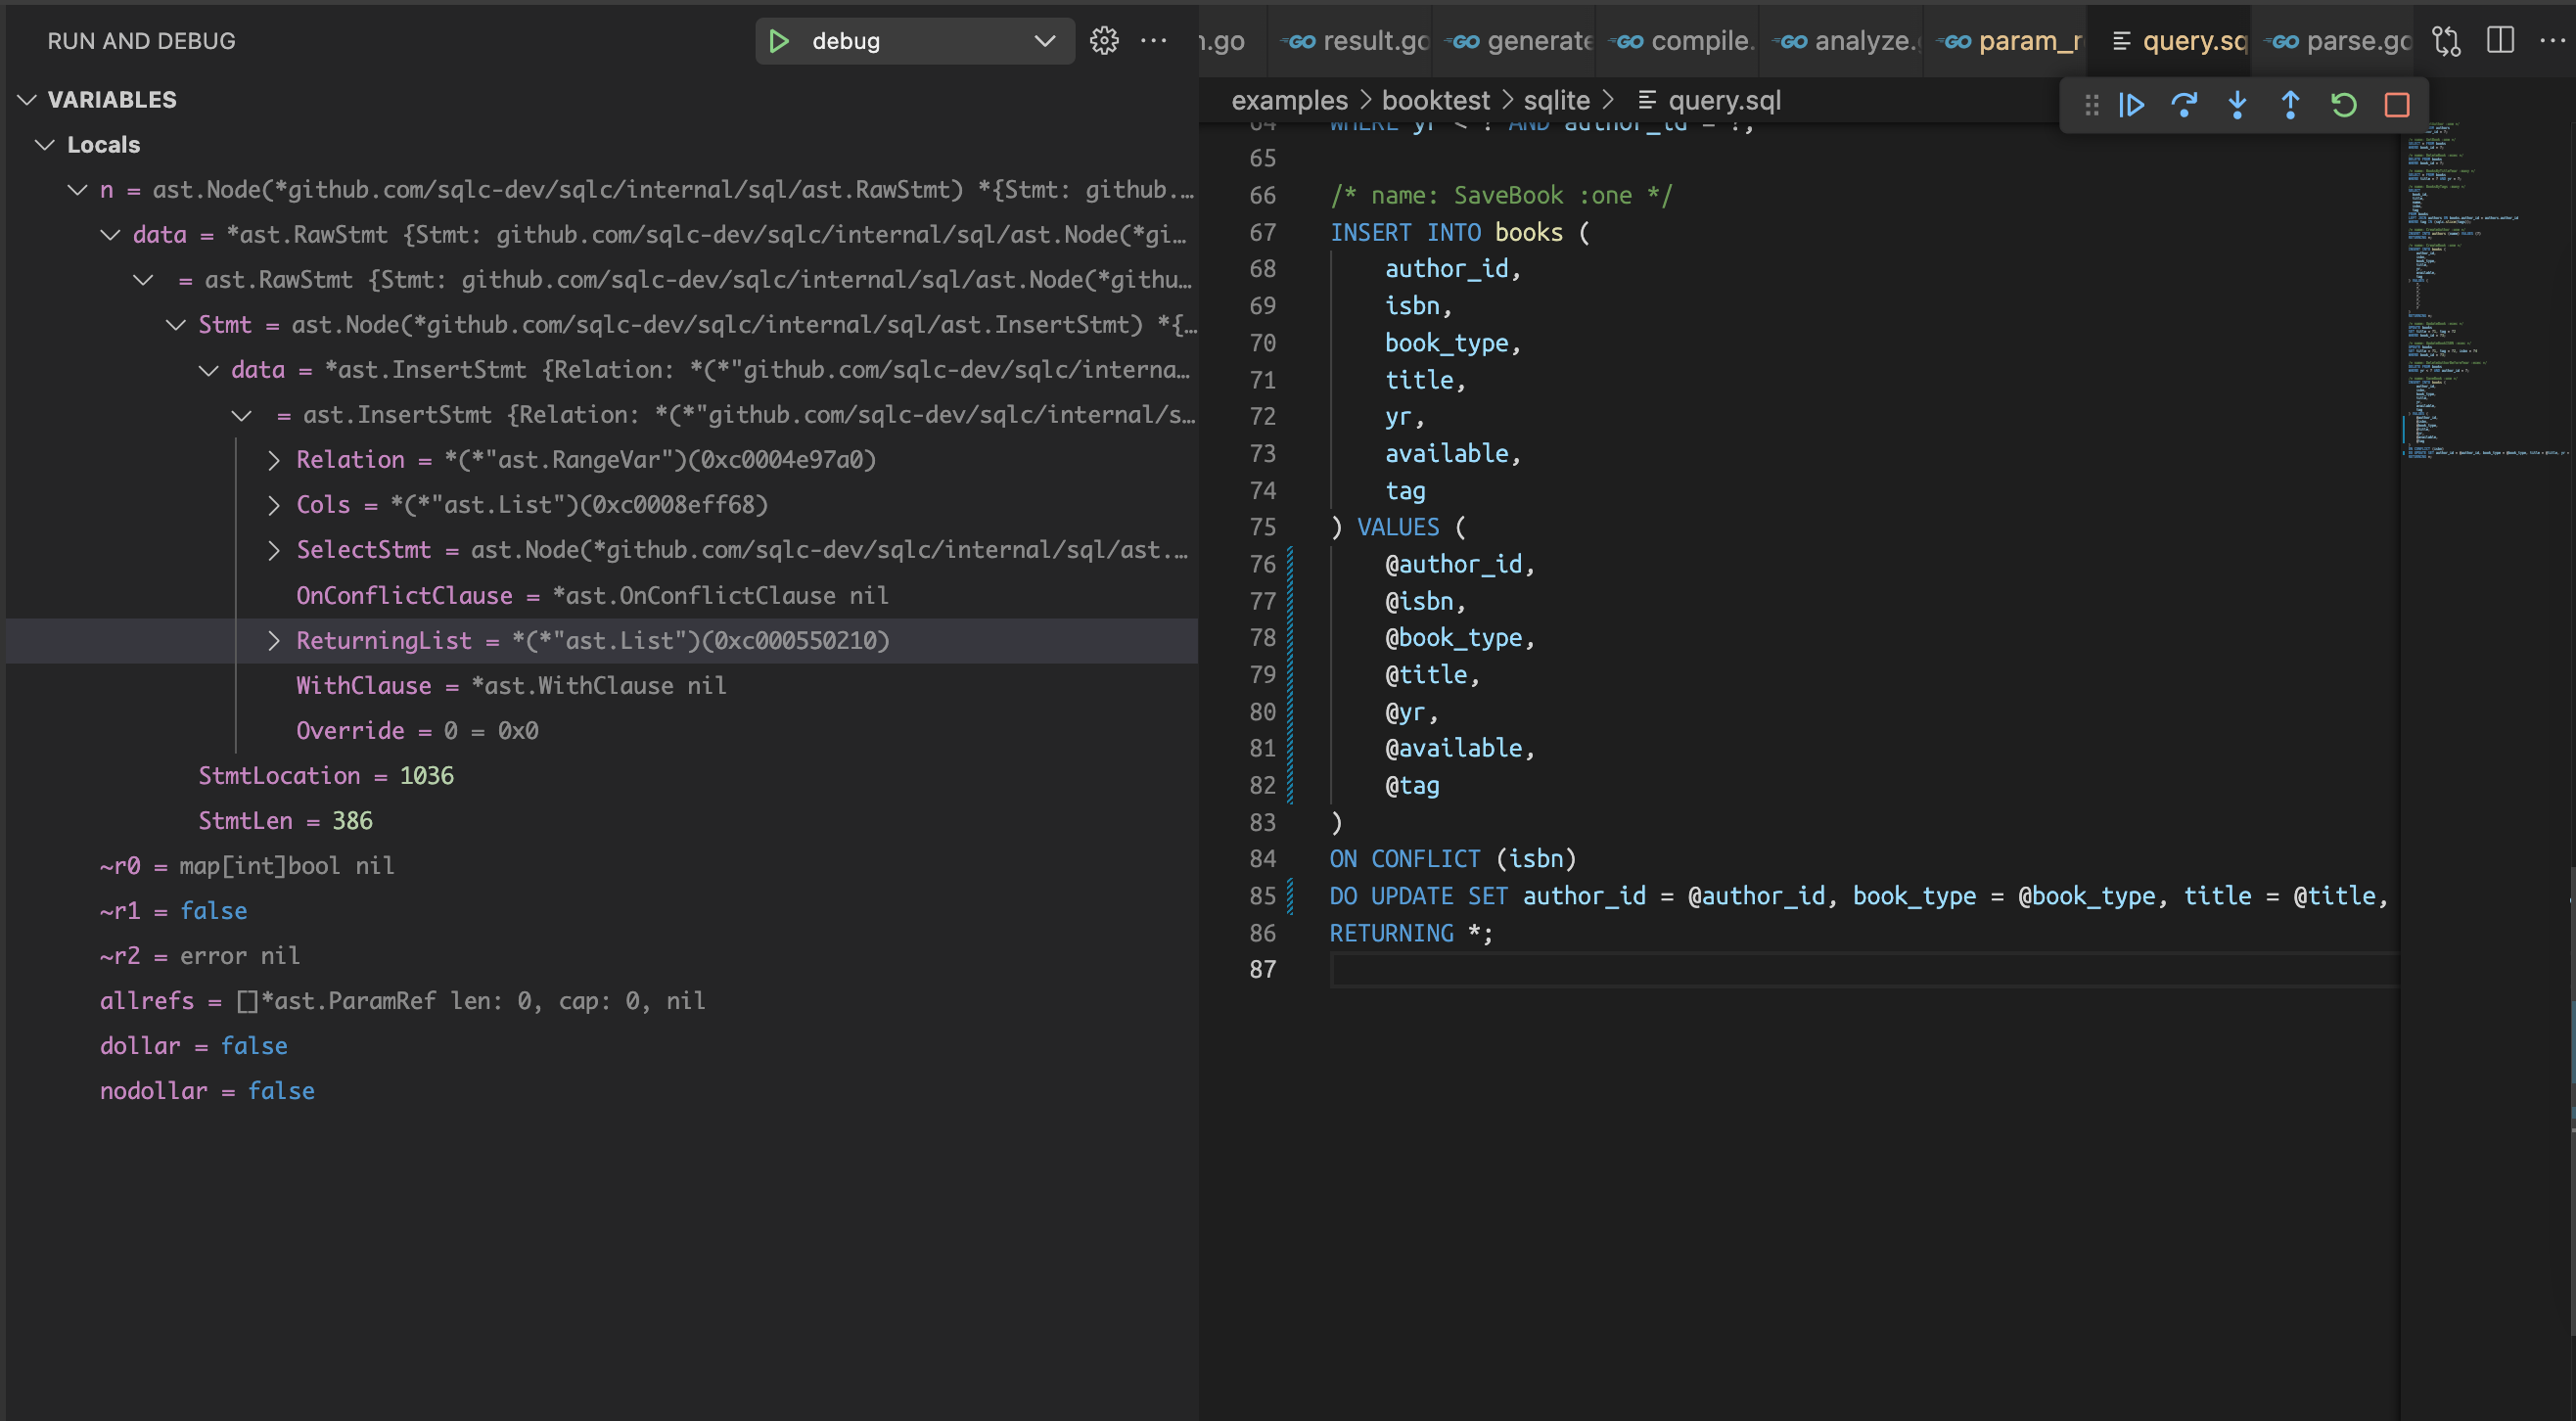
Task: Step out in the debug toolbar
Action: tap(2290, 105)
